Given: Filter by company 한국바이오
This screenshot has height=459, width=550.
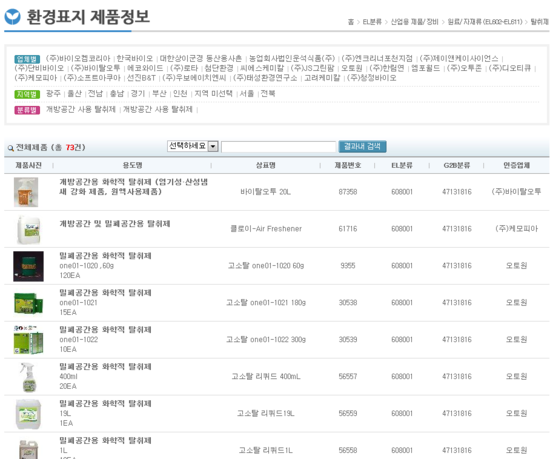Looking at the screenshot, I should pyautogui.click(x=135, y=58).
